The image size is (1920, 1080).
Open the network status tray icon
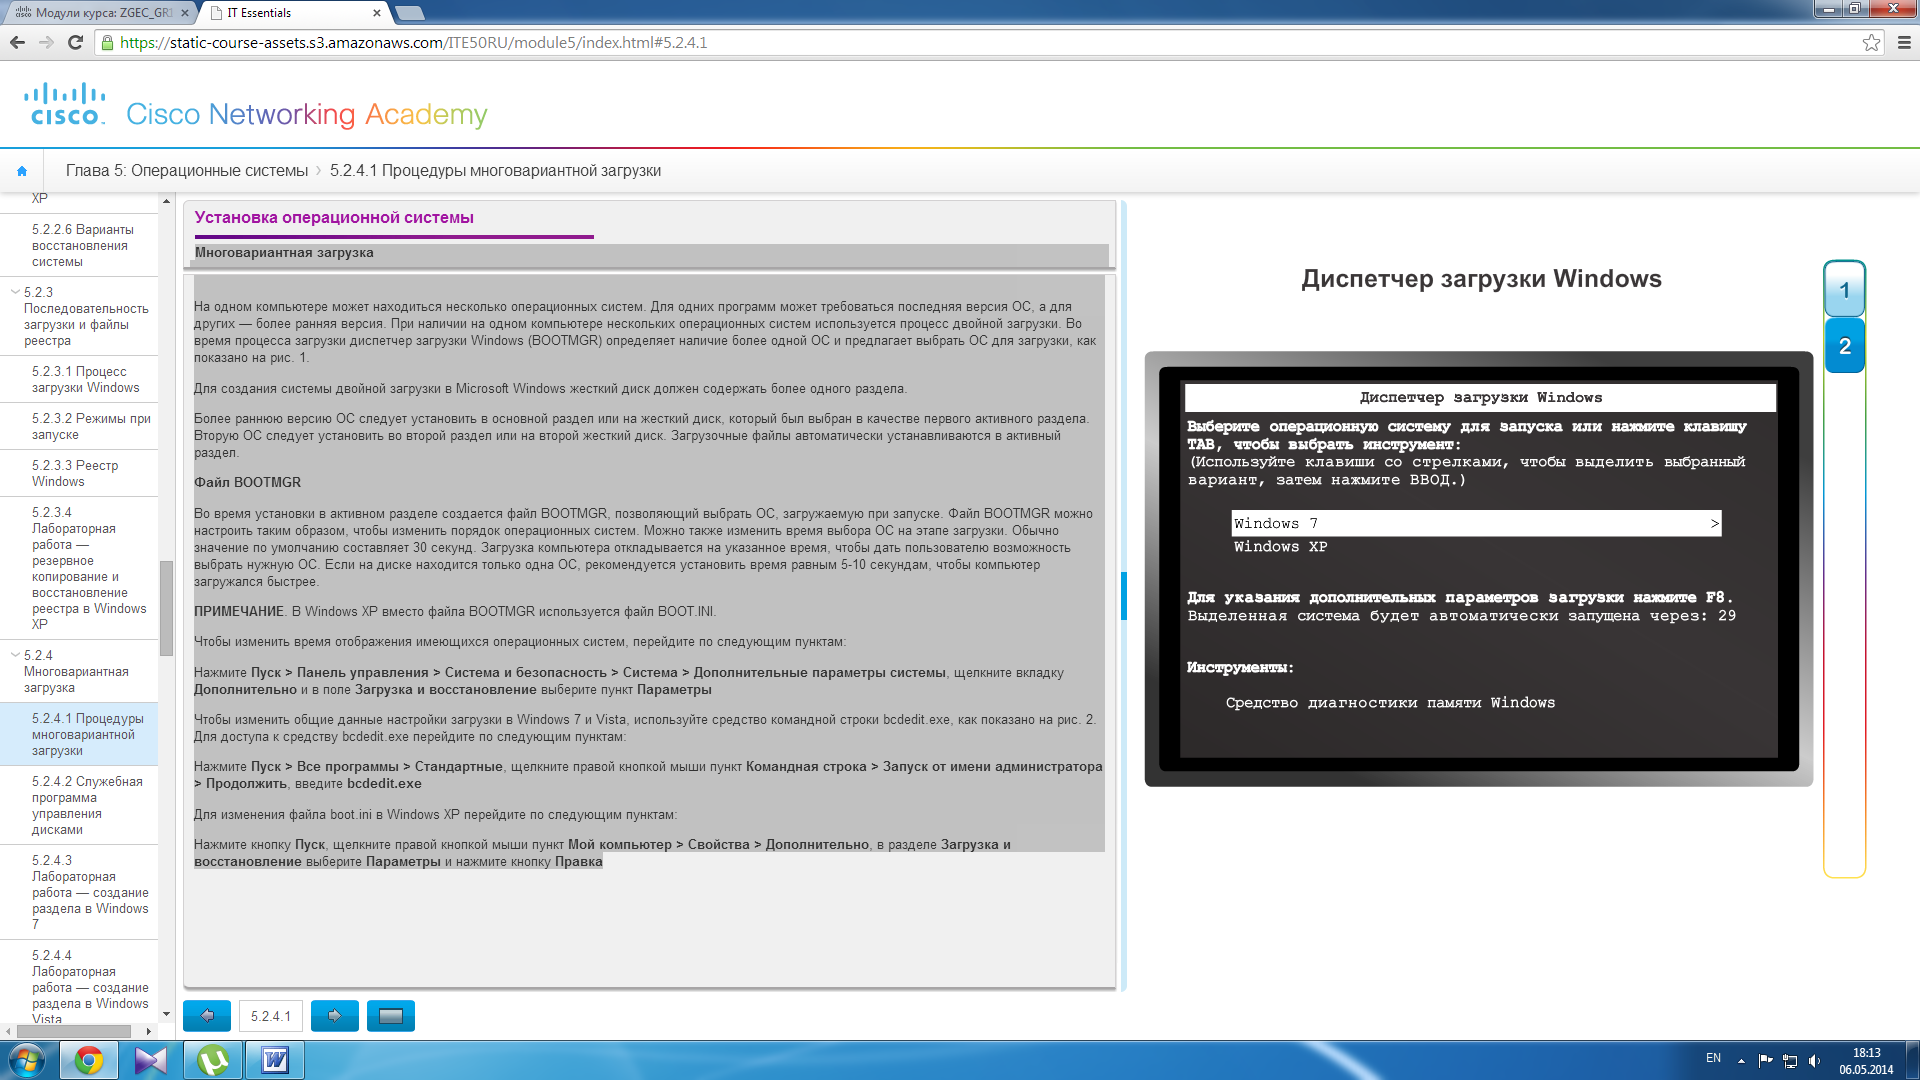pyautogui.click(x=1790, y=1061)
